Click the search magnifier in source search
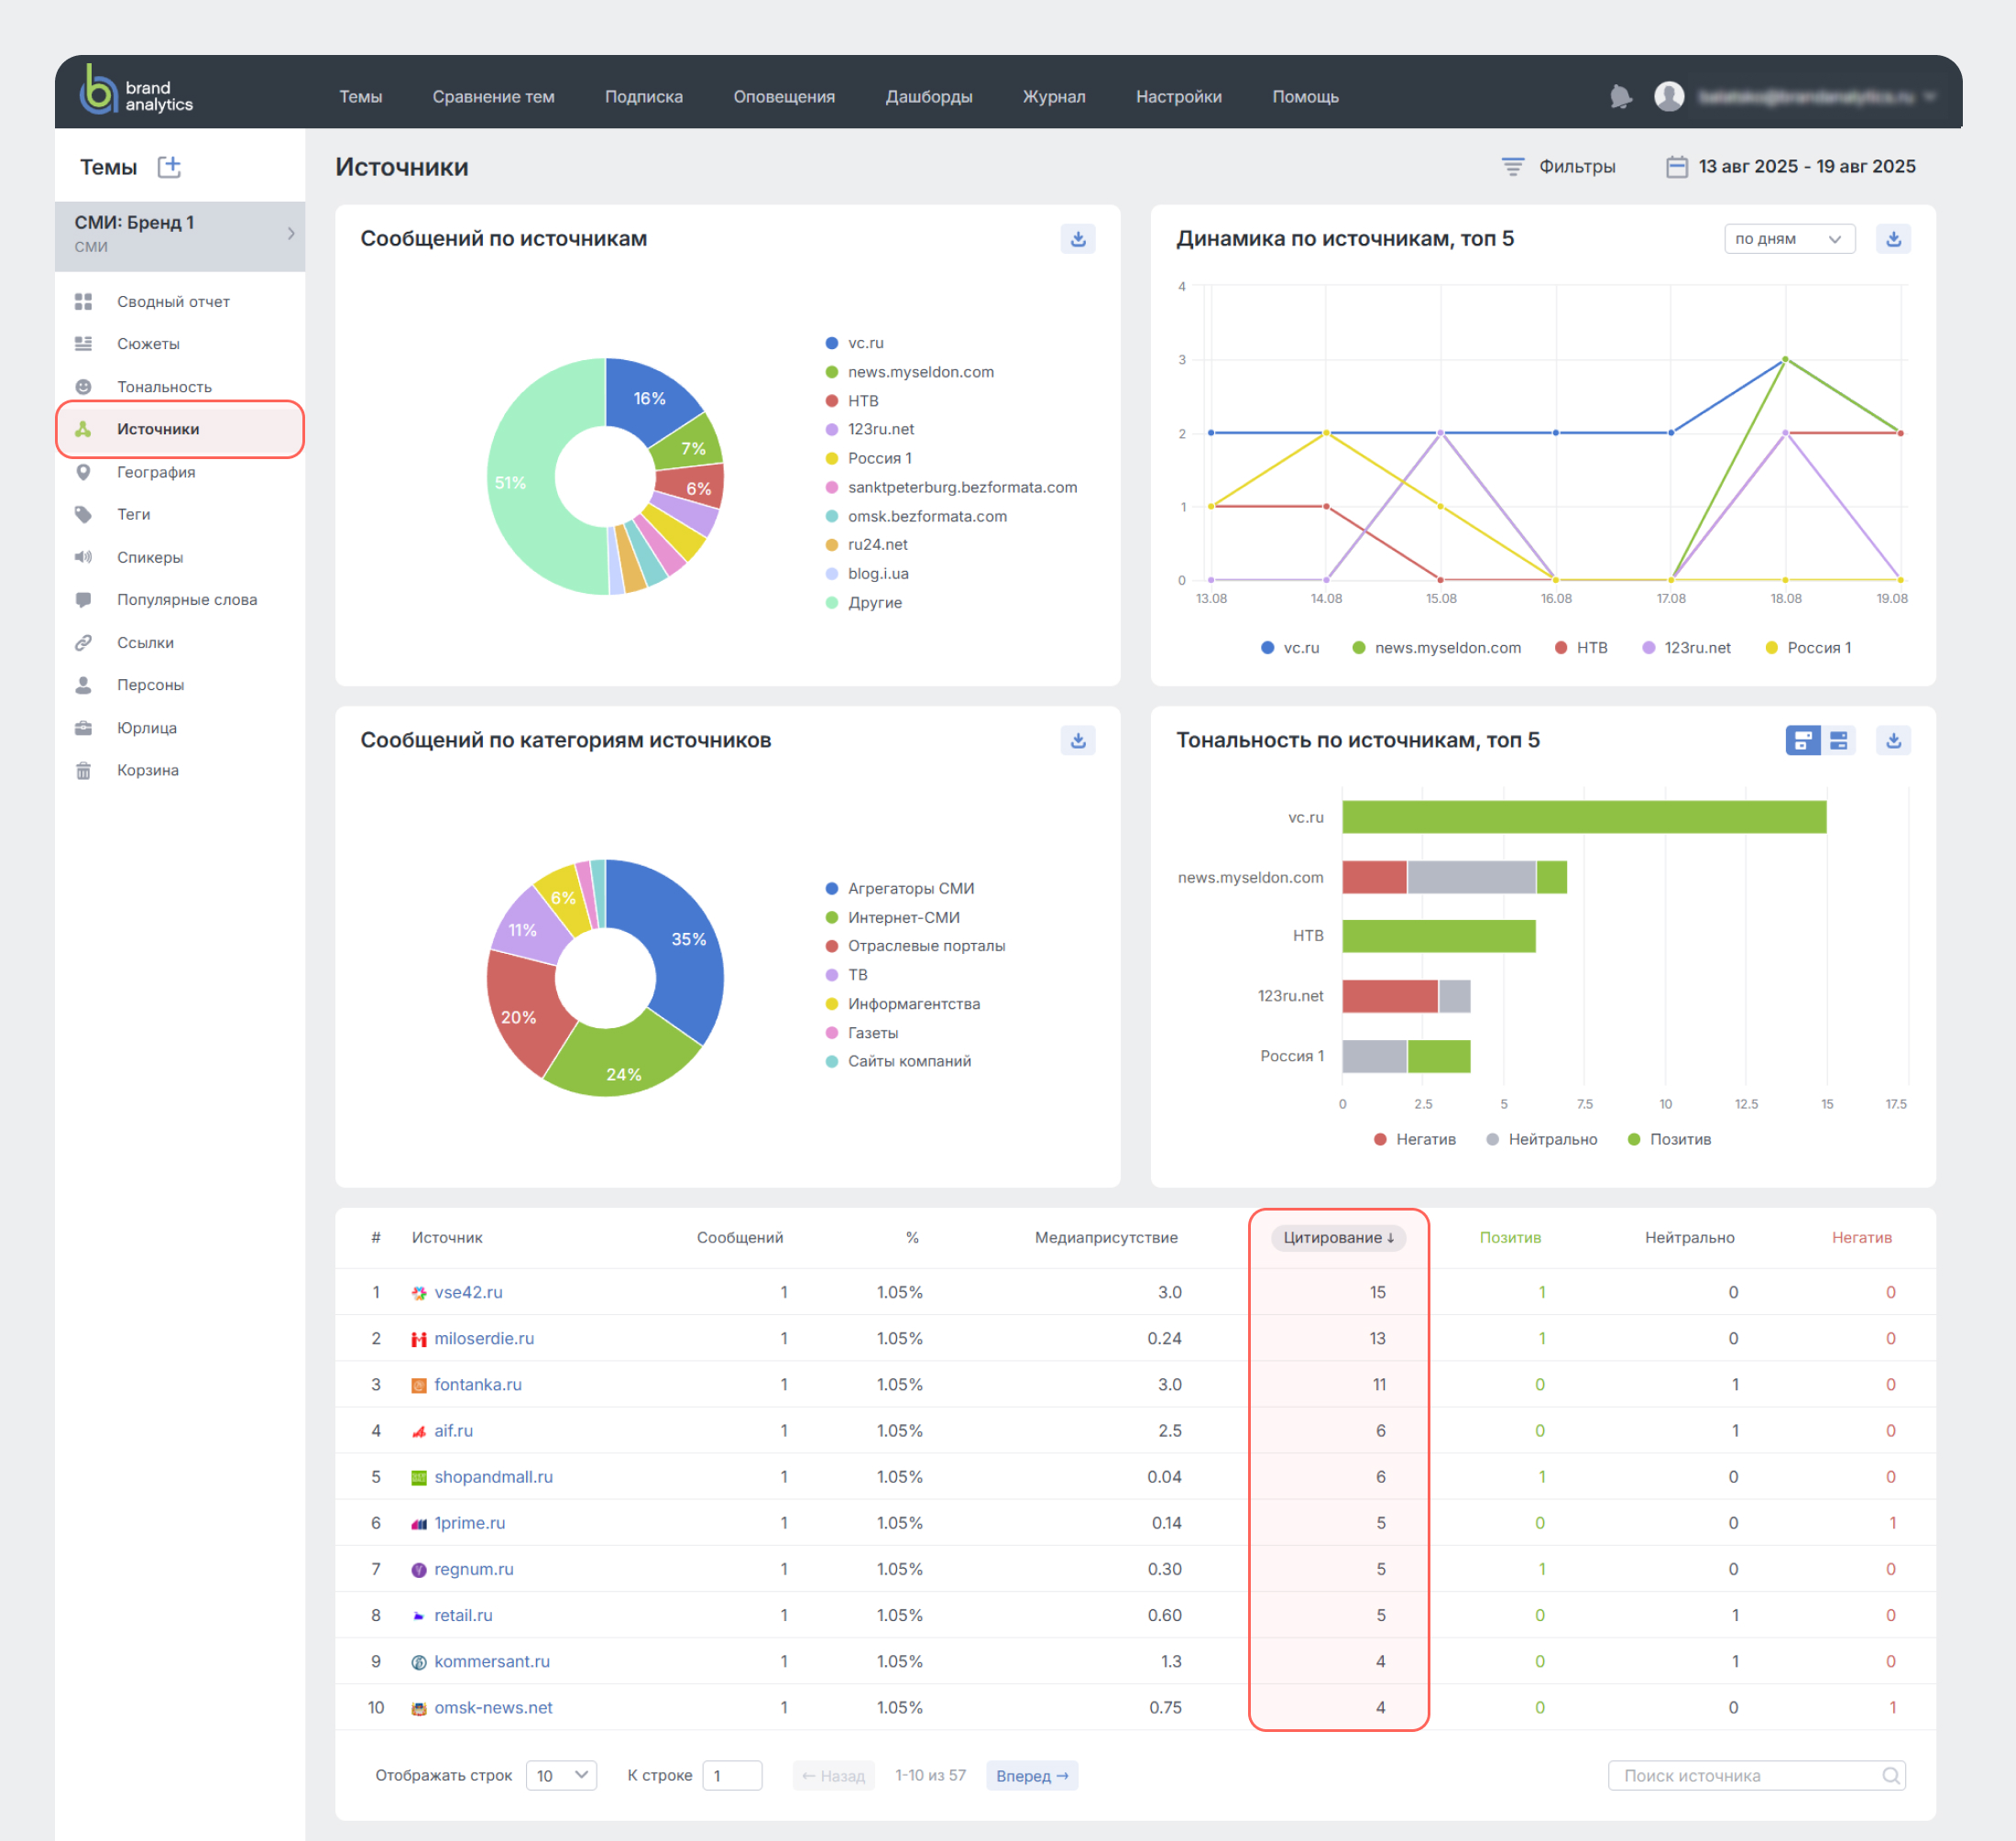 1890,1776
